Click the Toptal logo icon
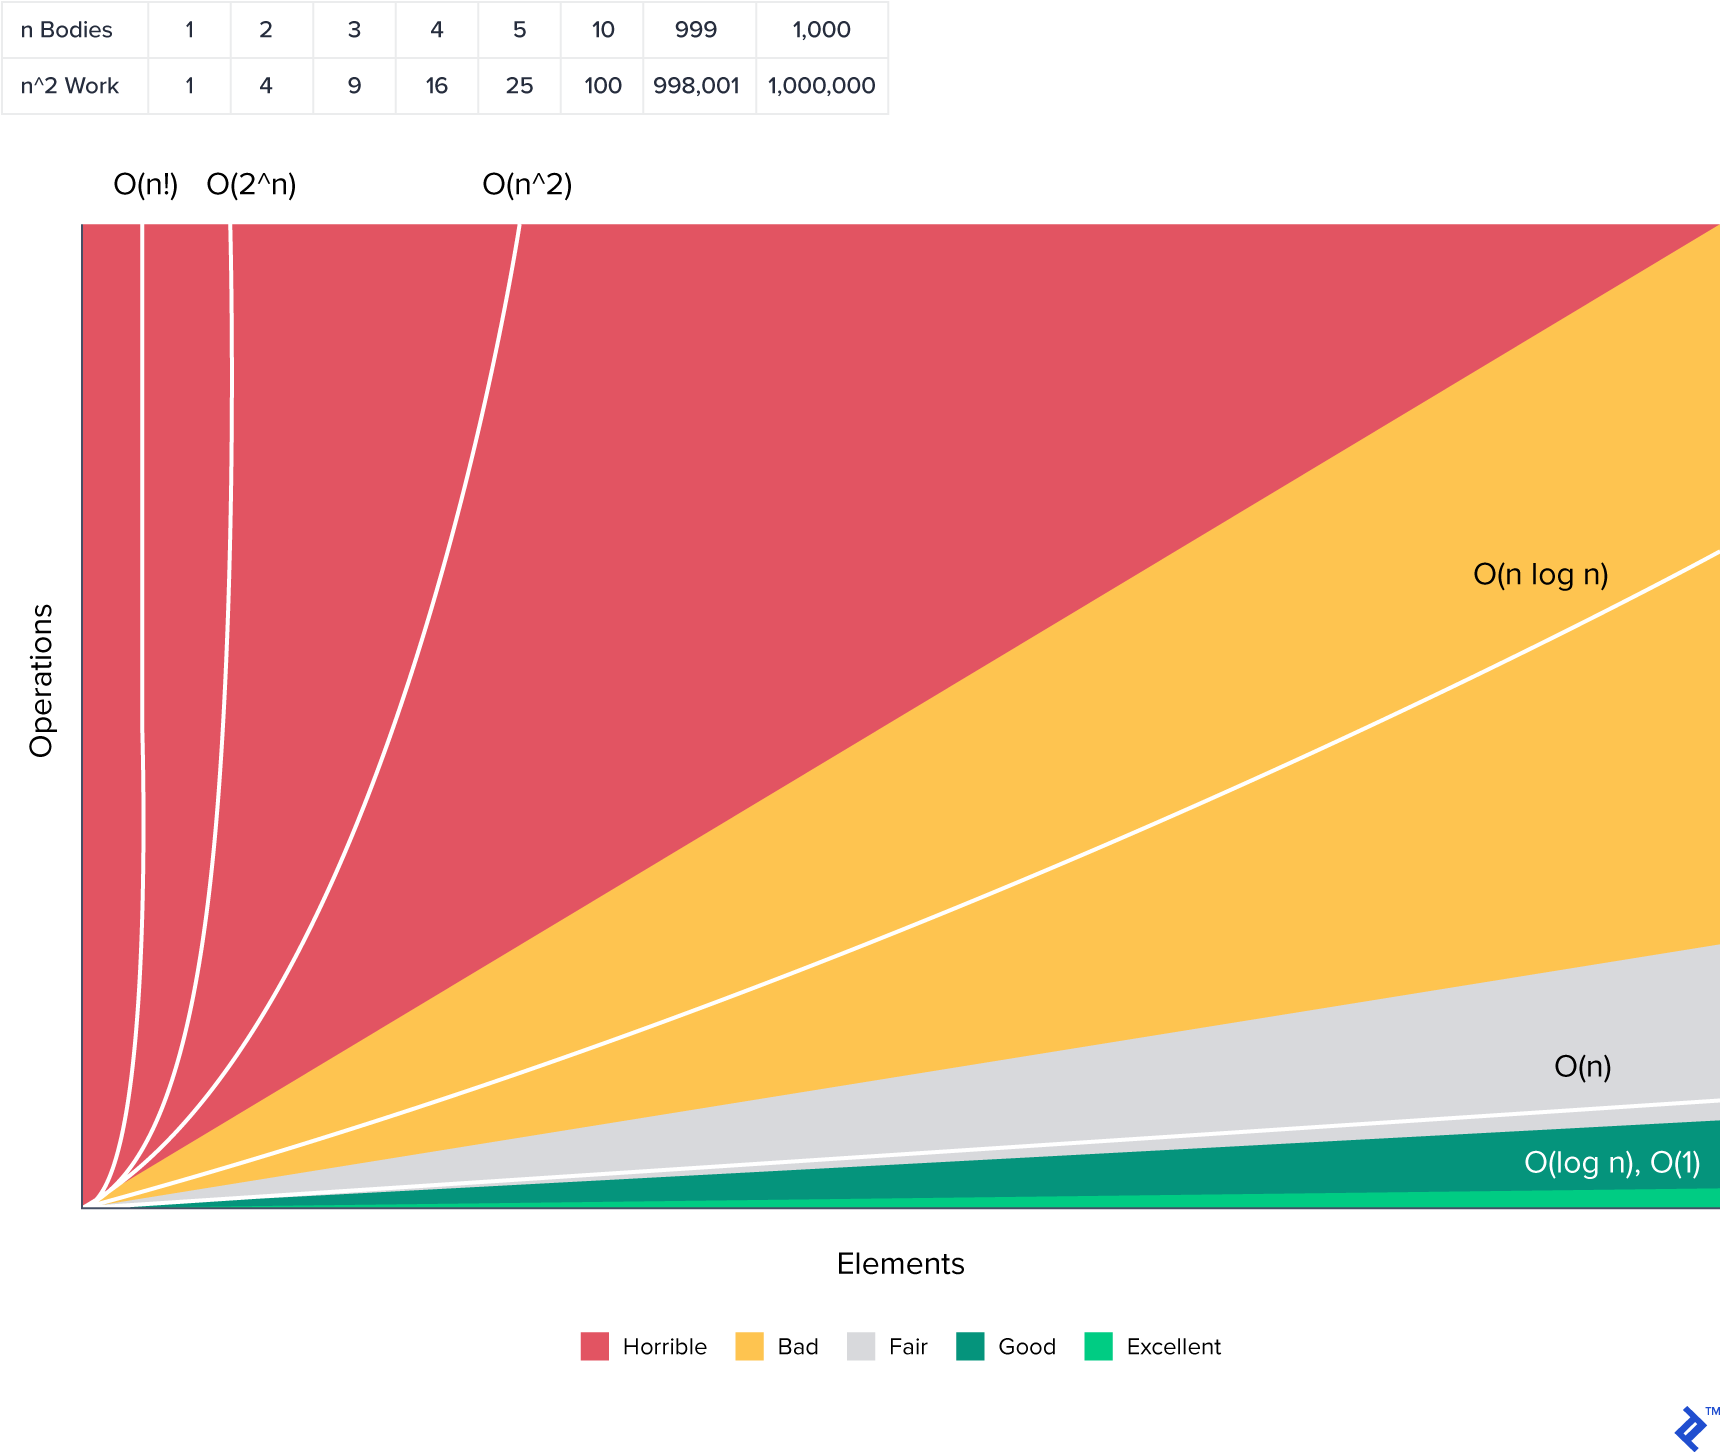Viewport: 1720px width, 1452px height. (1692, 1428)
